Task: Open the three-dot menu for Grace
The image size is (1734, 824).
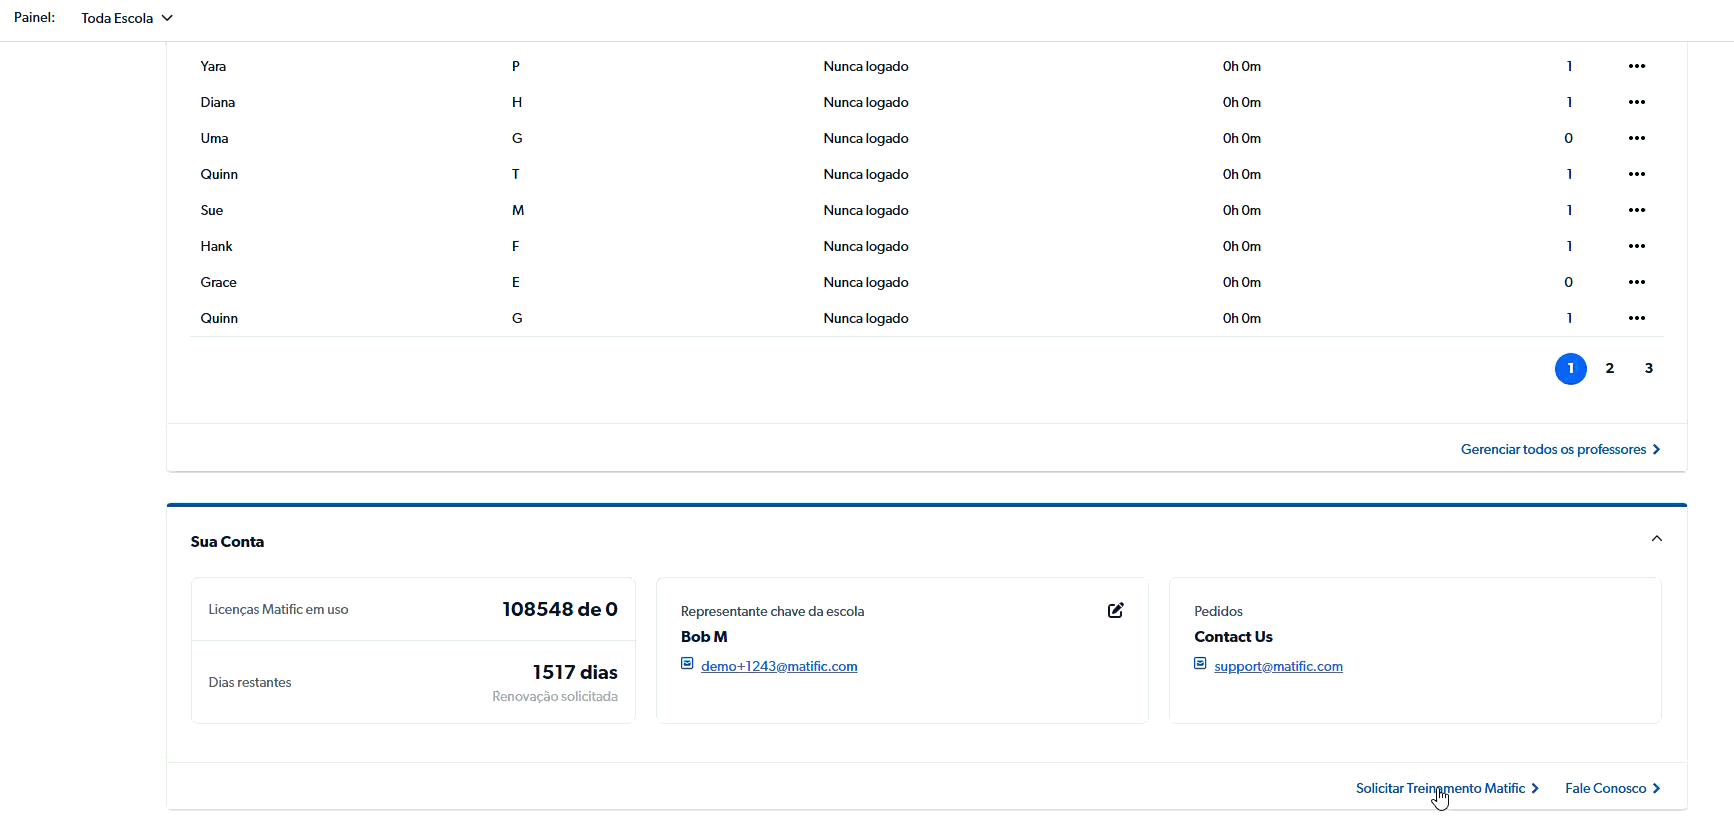Action: (1636, 282)
